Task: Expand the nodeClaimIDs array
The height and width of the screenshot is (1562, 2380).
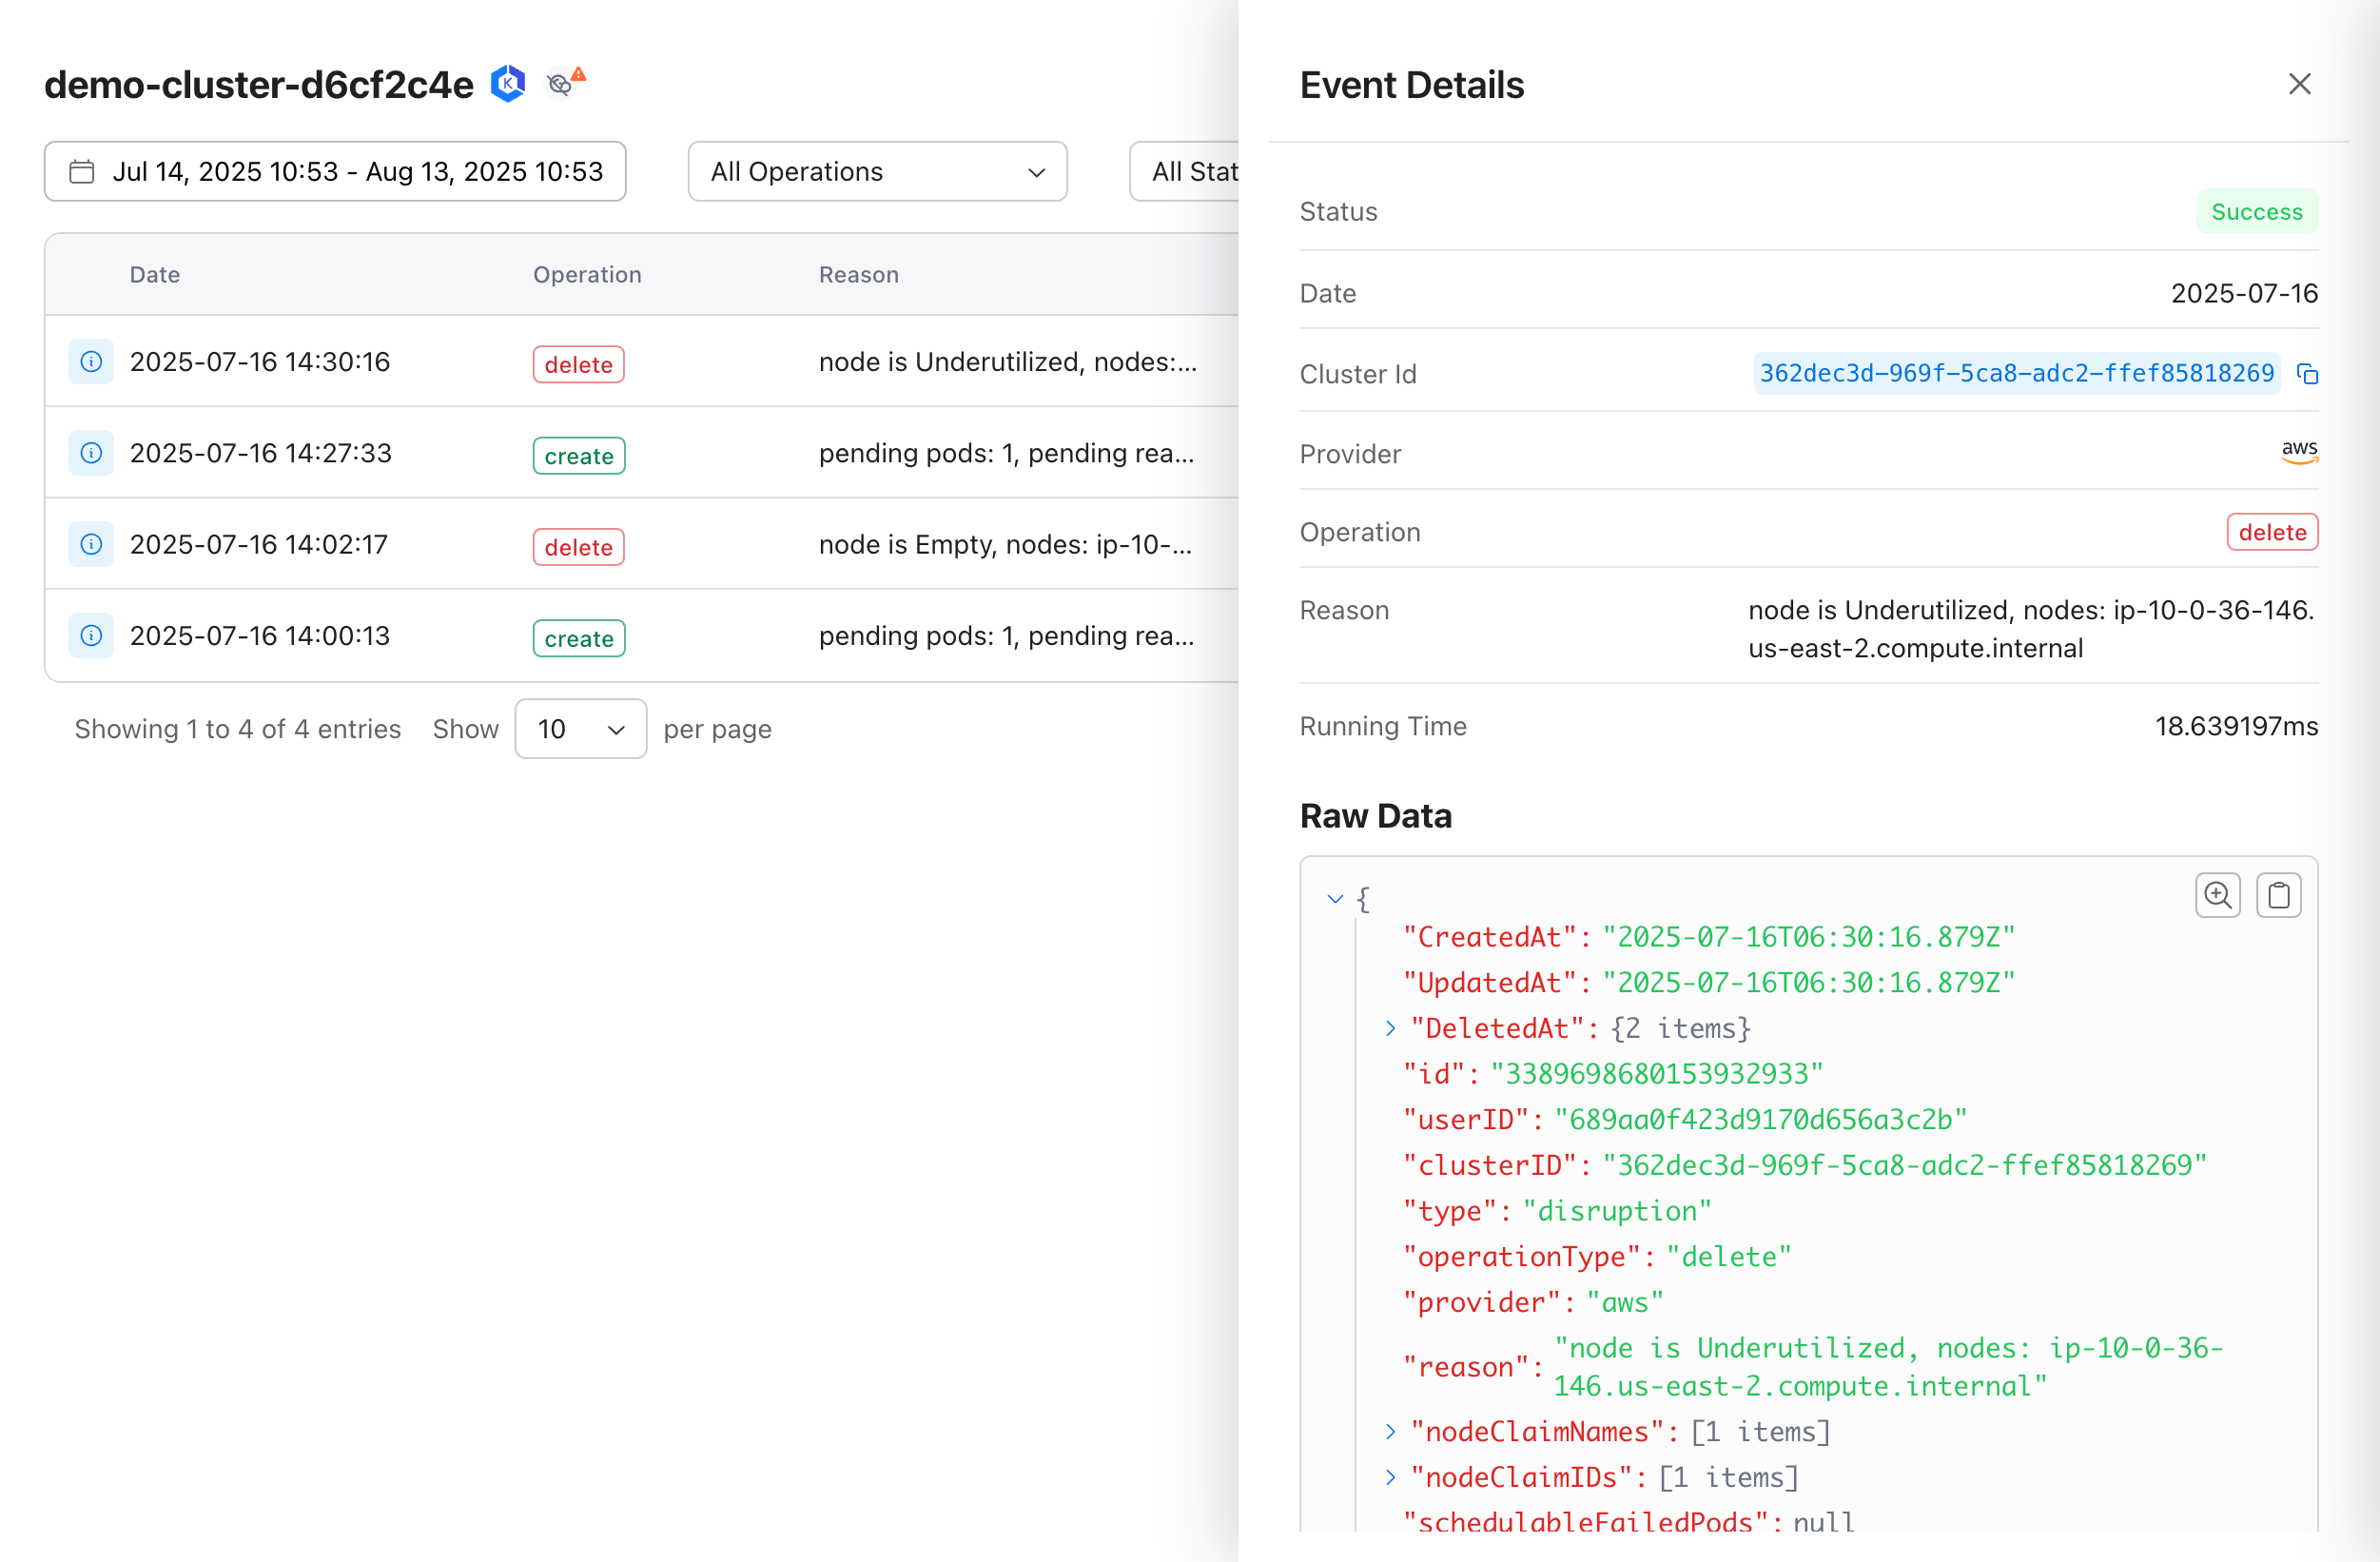Action: pos(1390,1477)
